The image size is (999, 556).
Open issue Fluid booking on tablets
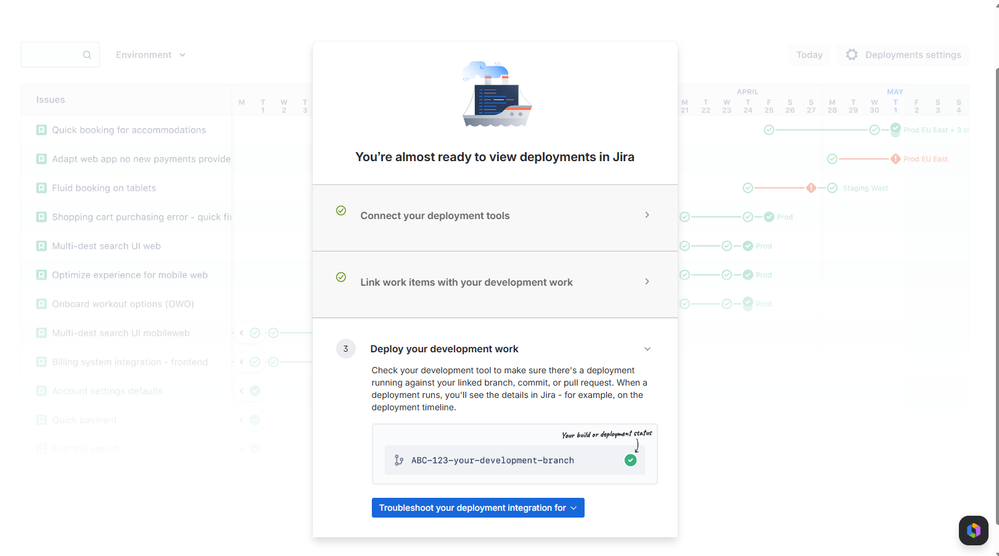104,188
